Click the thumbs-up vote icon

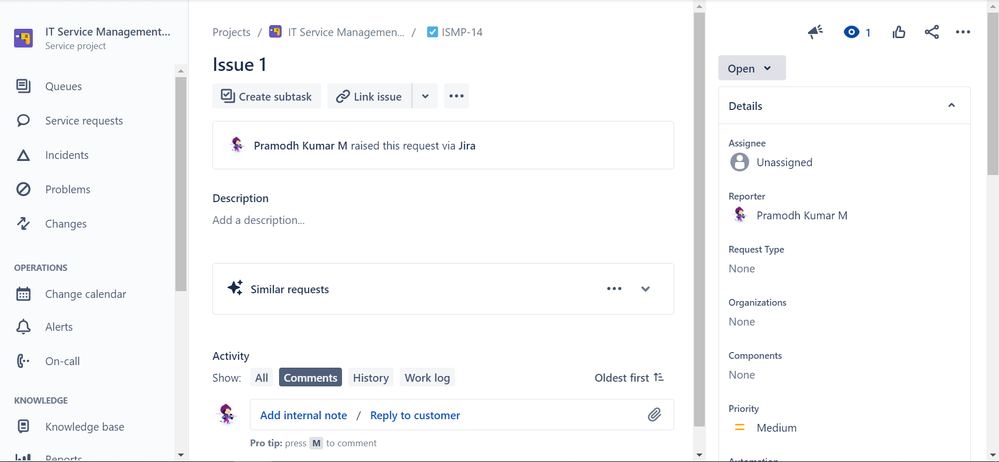click(899, 32)
